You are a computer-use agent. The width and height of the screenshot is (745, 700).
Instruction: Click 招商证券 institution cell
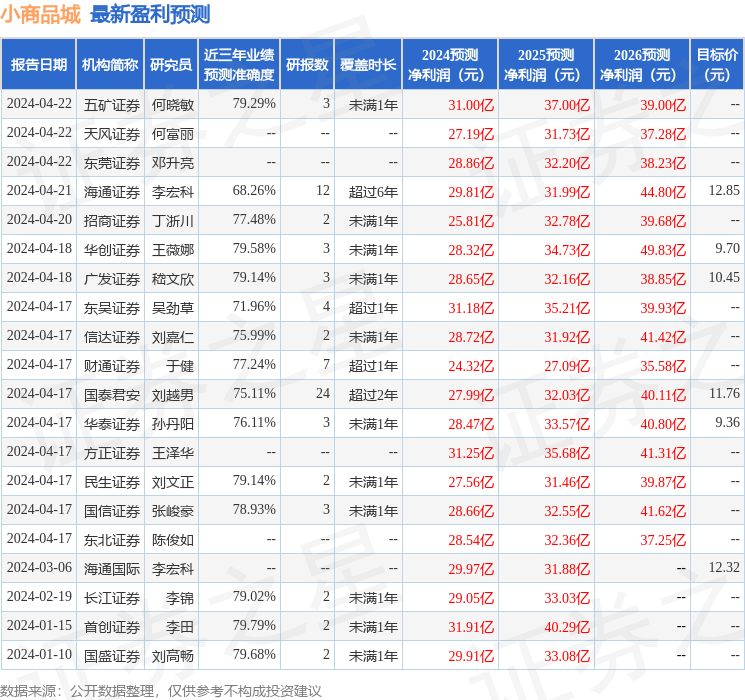pos(112,221)
